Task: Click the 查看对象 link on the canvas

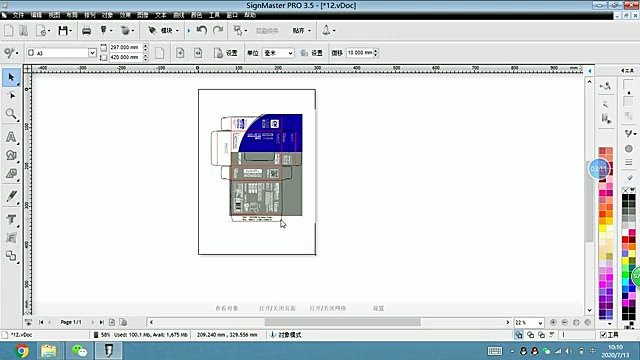Action: [227, 308]
